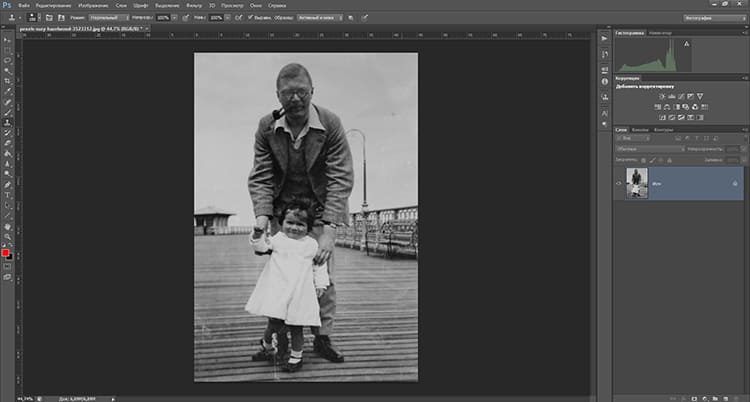The height and width of the screenshot is (402, 750).
Task: Select the Path Selection tool
Action: coord(7,205)
